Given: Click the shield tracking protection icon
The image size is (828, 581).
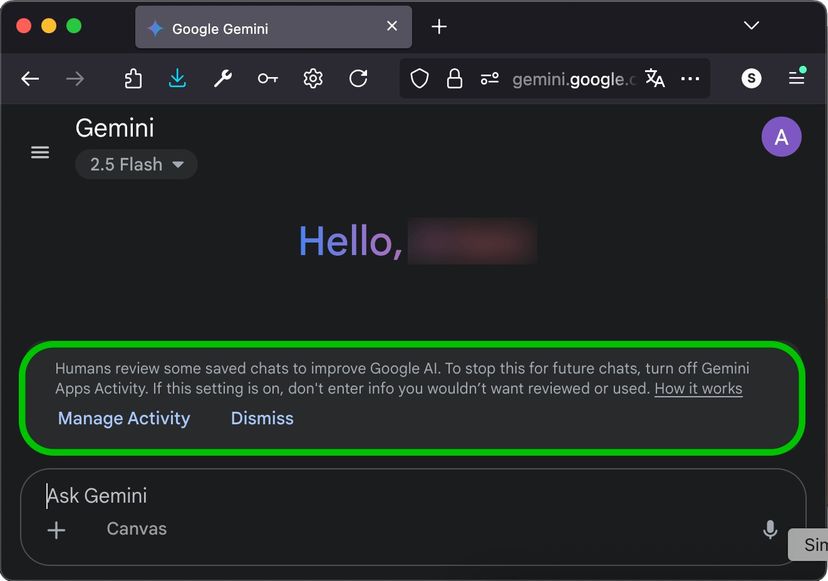Looking at the screenshot, I should click(x=419, y=78).
